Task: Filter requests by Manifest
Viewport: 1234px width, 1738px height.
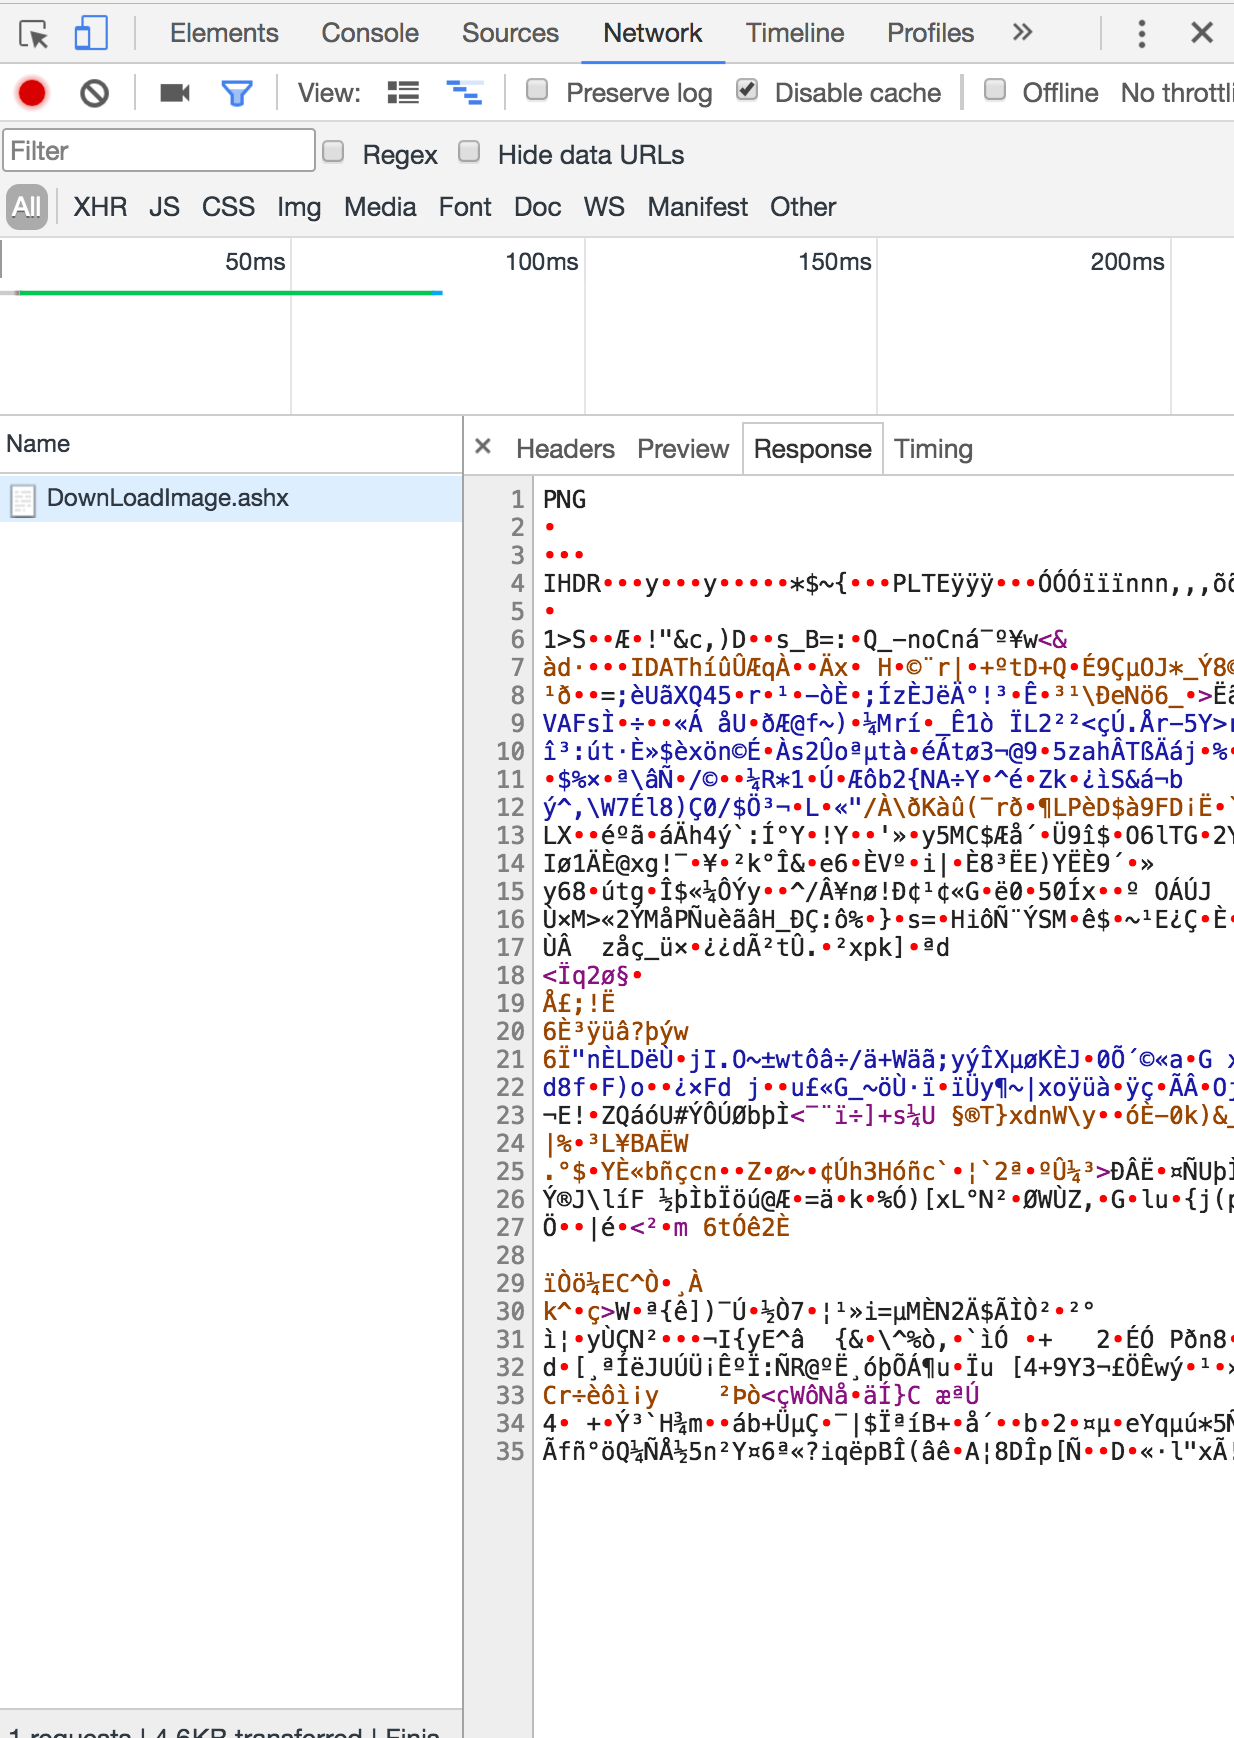Action: (x=697, y=207)
